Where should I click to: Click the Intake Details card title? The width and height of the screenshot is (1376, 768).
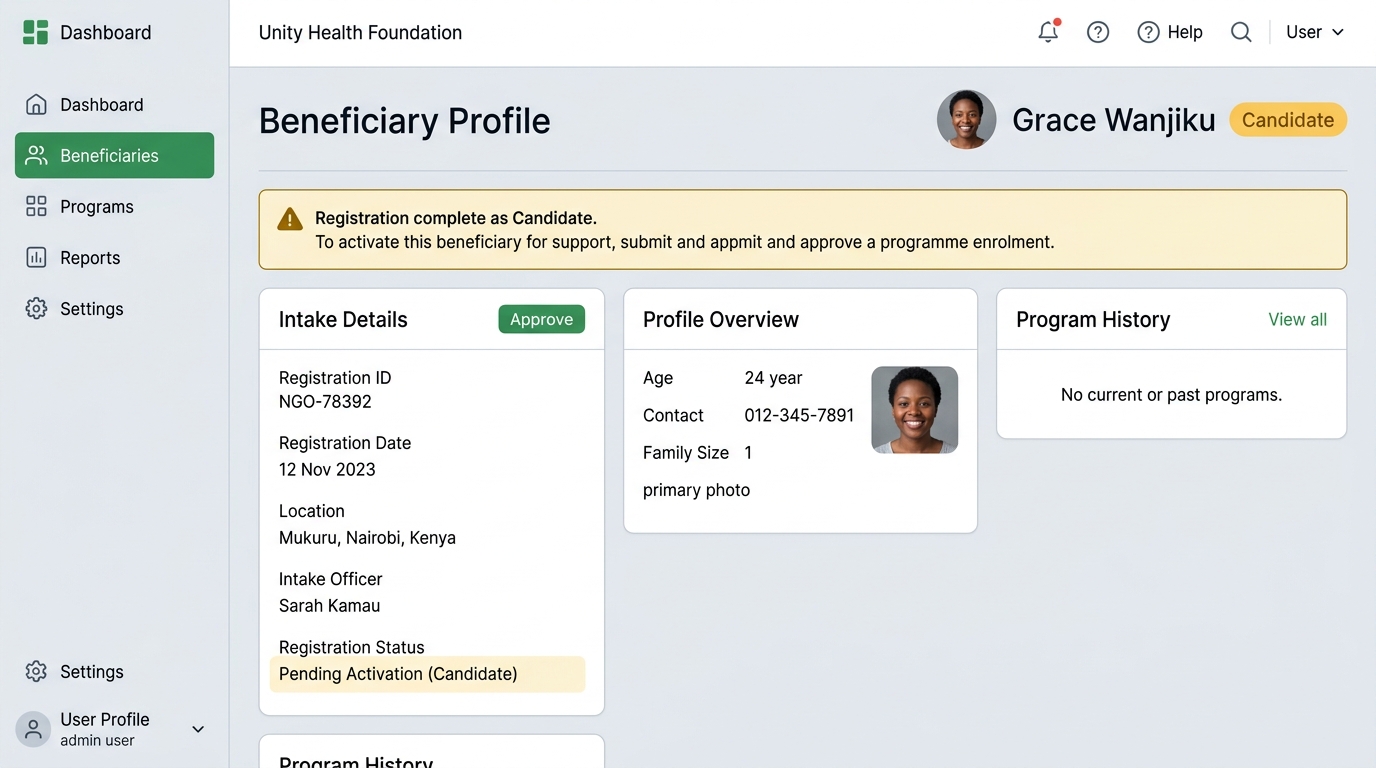(x=343, y=320)
